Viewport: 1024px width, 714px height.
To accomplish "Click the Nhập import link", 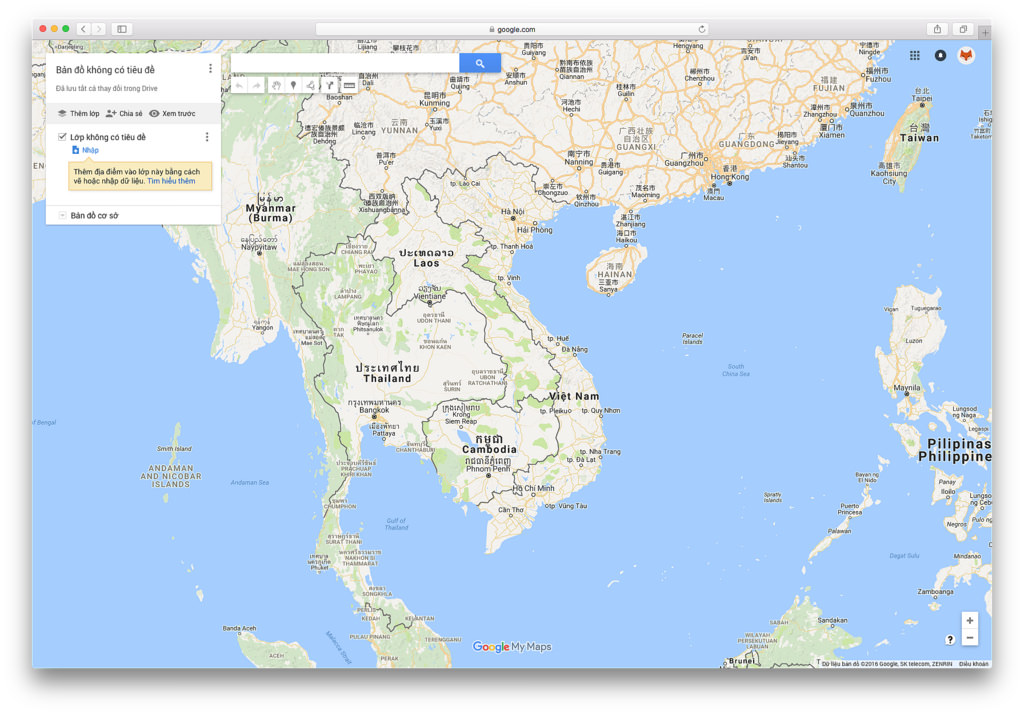I will (86, 150).
